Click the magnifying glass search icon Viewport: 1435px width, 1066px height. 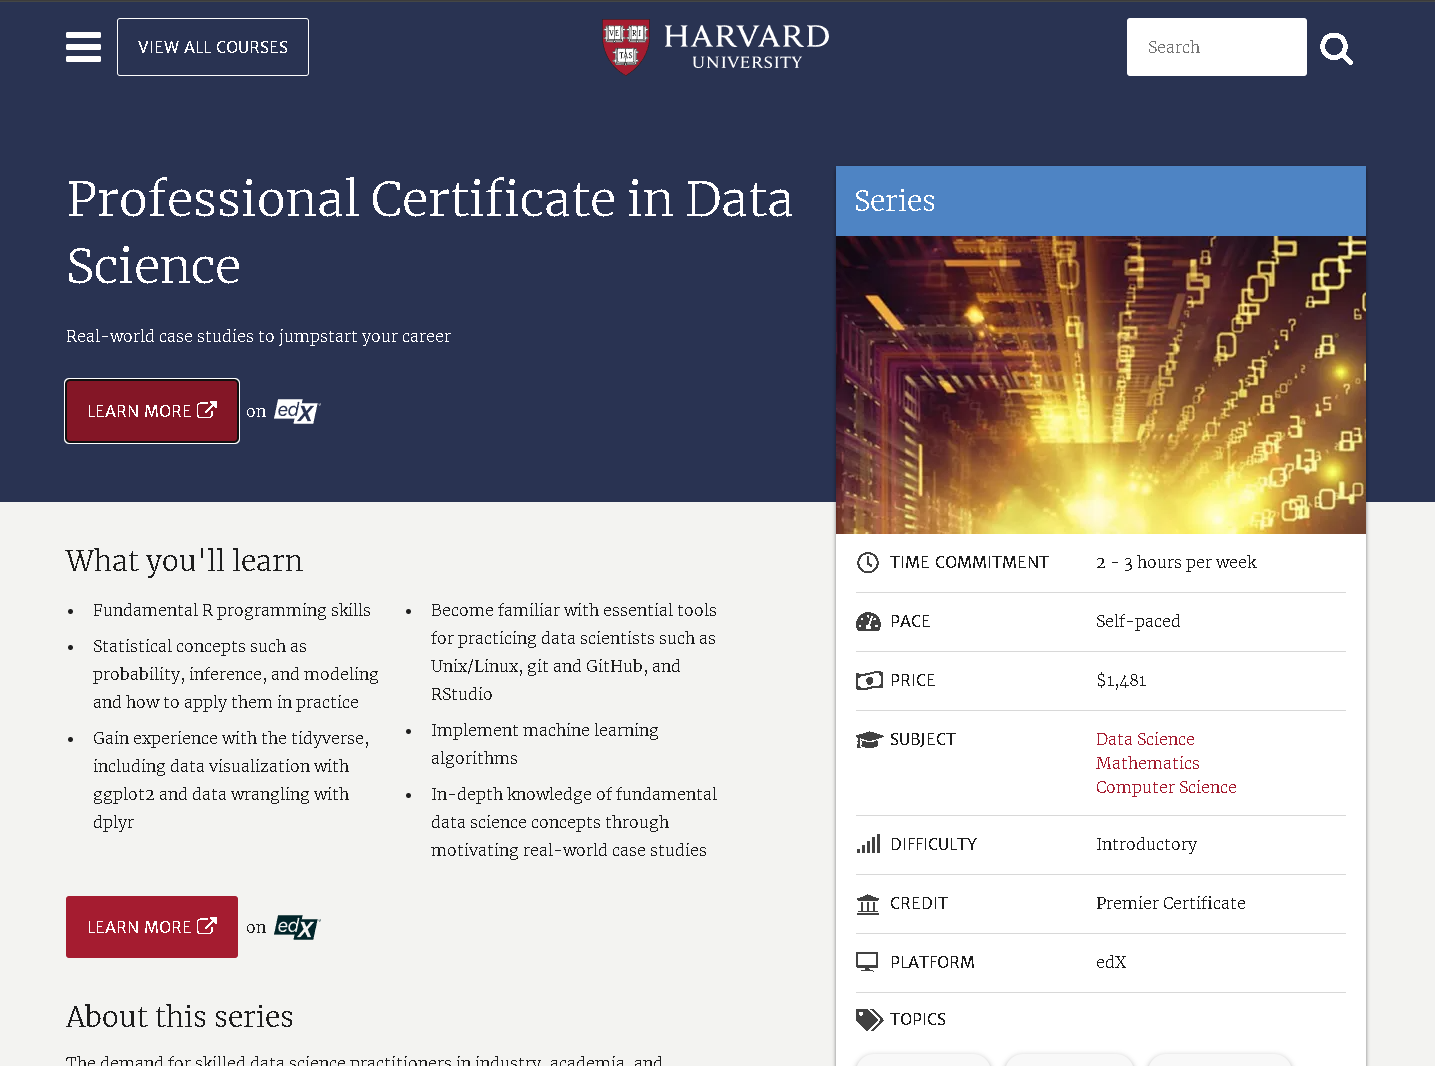1336,48
